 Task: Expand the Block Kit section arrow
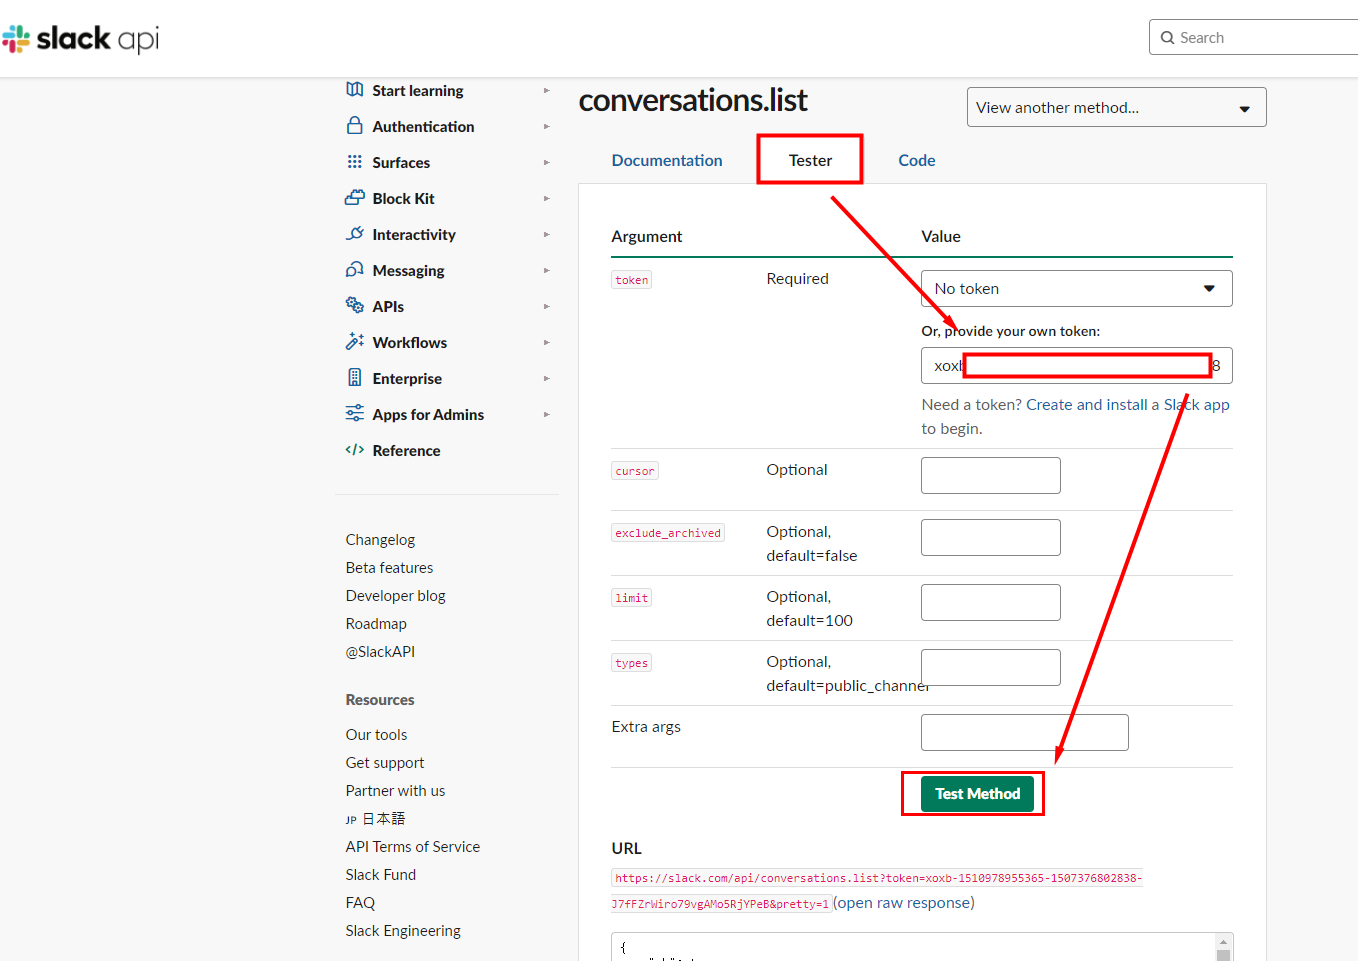tap(546, 199)
